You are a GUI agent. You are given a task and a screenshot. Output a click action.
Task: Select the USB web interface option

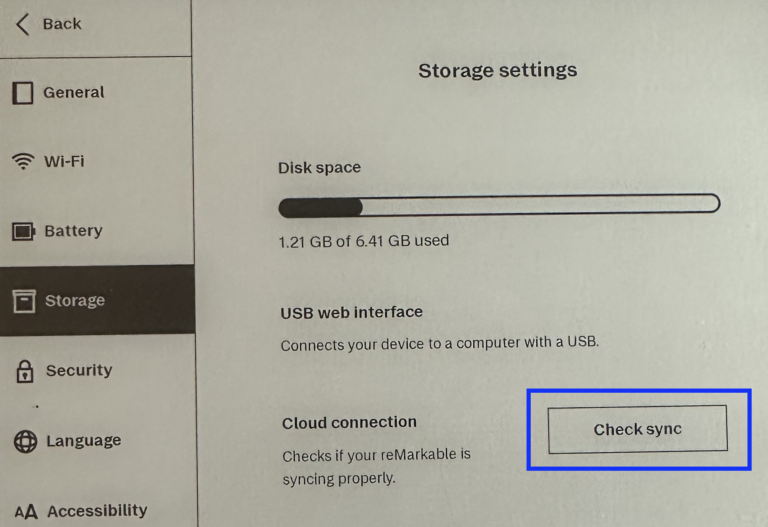click(351, 312)
